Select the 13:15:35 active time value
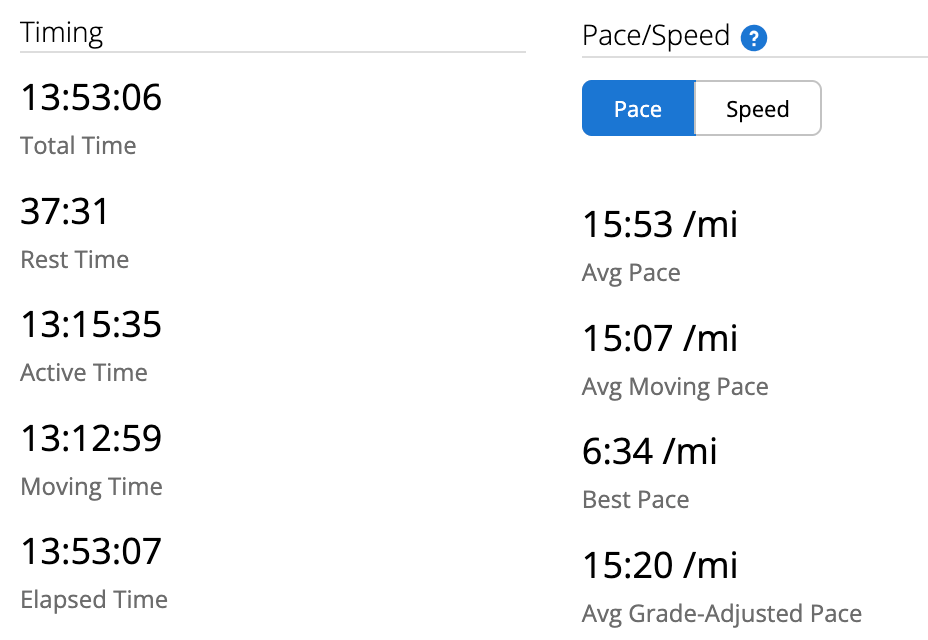The width and height of the screenshot is (928, 640). click(x=91, y=325)
